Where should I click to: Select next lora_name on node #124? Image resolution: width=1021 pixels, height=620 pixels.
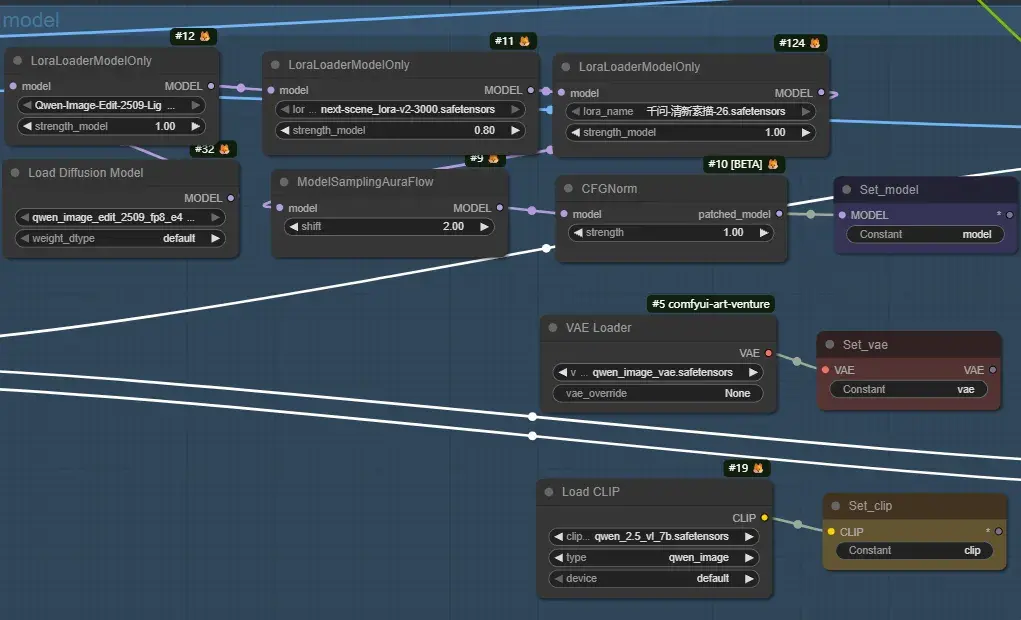806,111
